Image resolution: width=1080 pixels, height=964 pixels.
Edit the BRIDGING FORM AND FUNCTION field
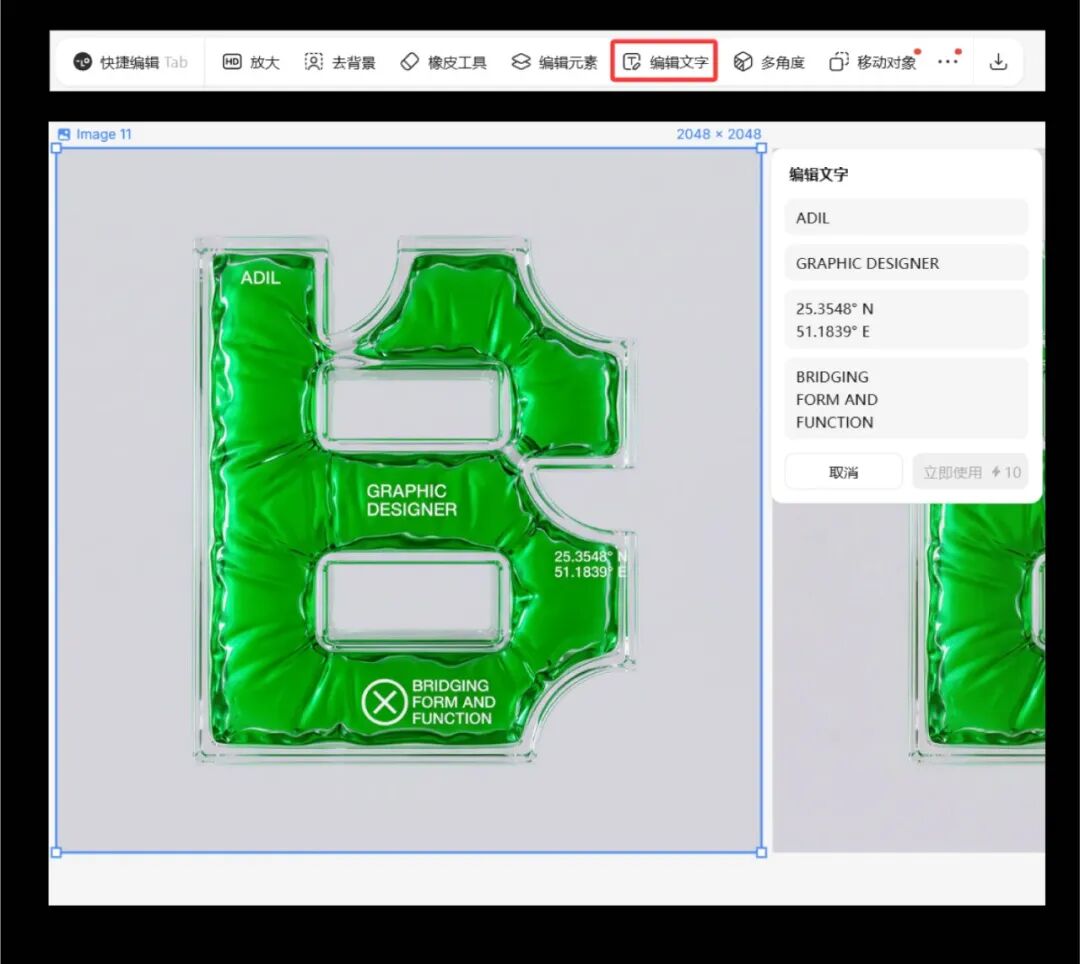pyautogui.click(x=906, y=399)
